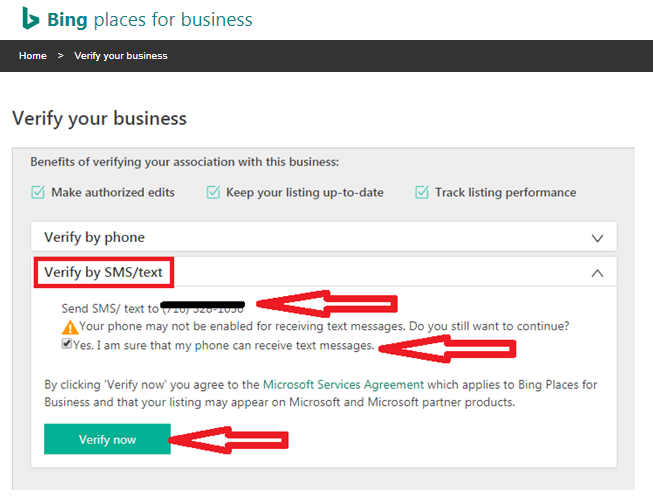Go to Home breadcrumb
The width and height of the screenshot is (653, 502).
[x=32, y=56]
